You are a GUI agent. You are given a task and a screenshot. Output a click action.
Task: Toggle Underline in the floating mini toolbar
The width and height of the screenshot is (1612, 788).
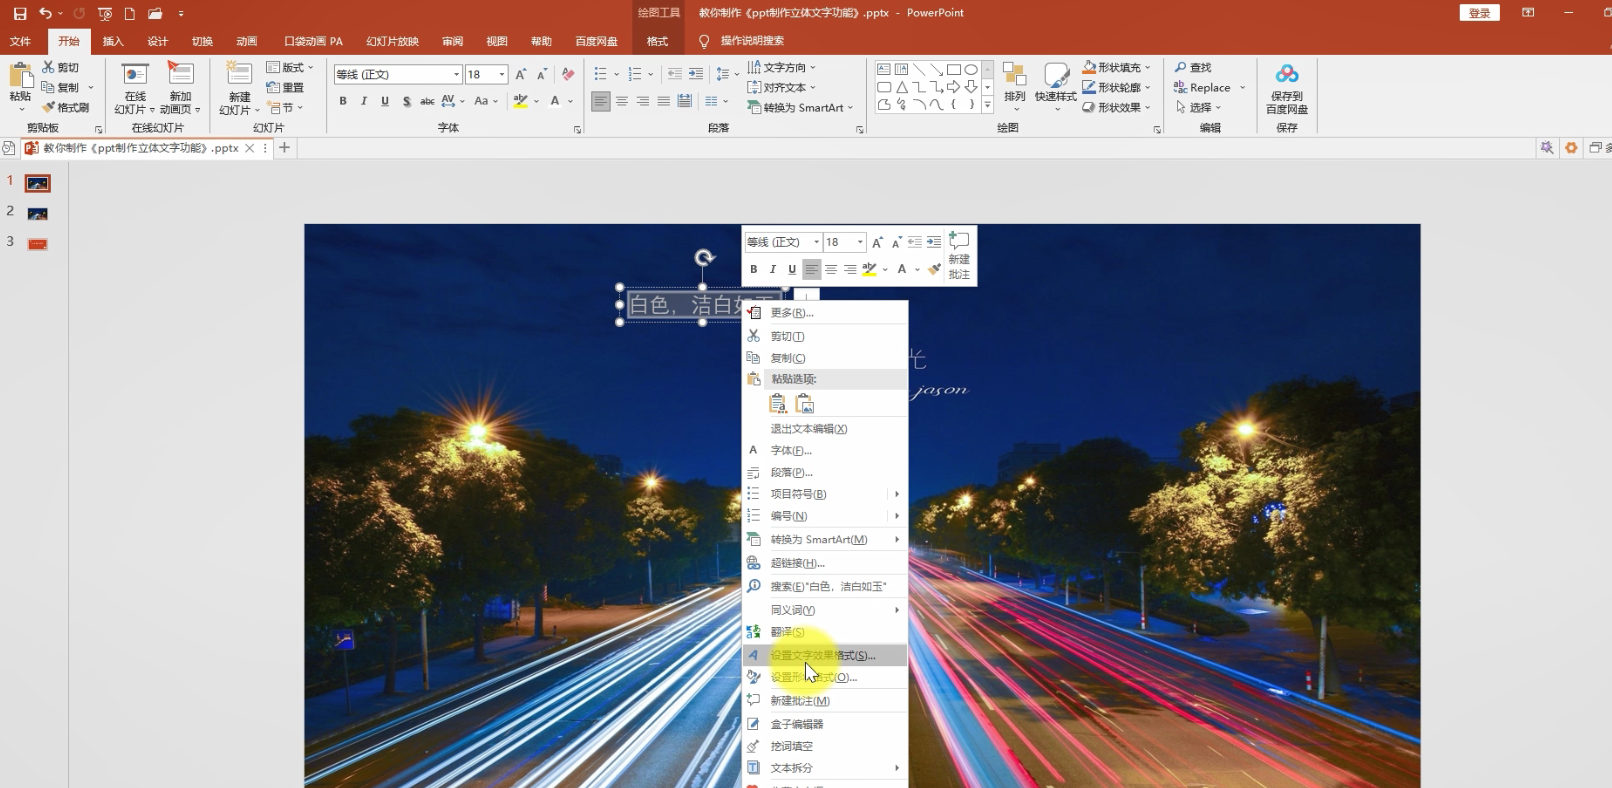pos(792,269)
